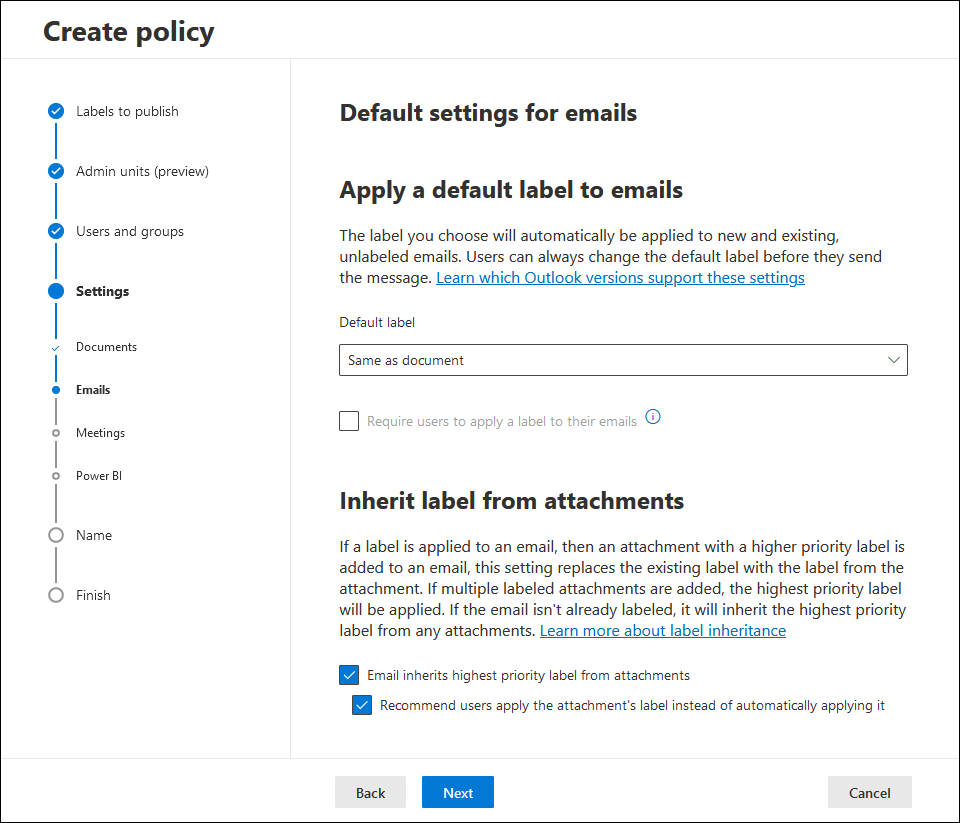This screenshot has height=823, width=960.
Task: Toggle Recommend users apply attachment's label checkbox
Action: coord(362,705)
